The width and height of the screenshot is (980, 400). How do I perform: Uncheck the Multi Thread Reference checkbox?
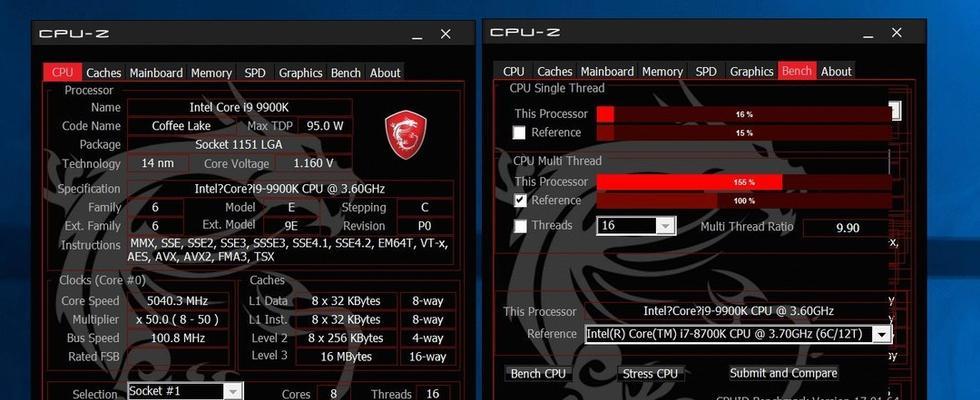(x=520, y=201)
